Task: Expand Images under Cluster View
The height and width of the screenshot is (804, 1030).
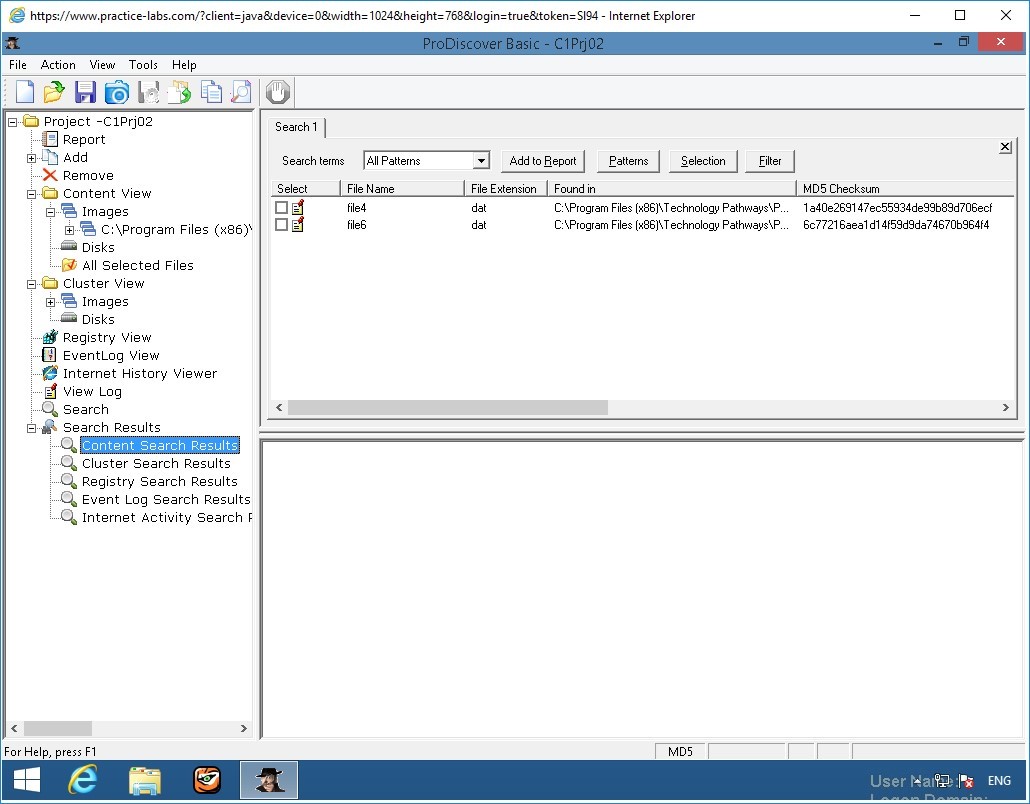Action: [51, 302]
